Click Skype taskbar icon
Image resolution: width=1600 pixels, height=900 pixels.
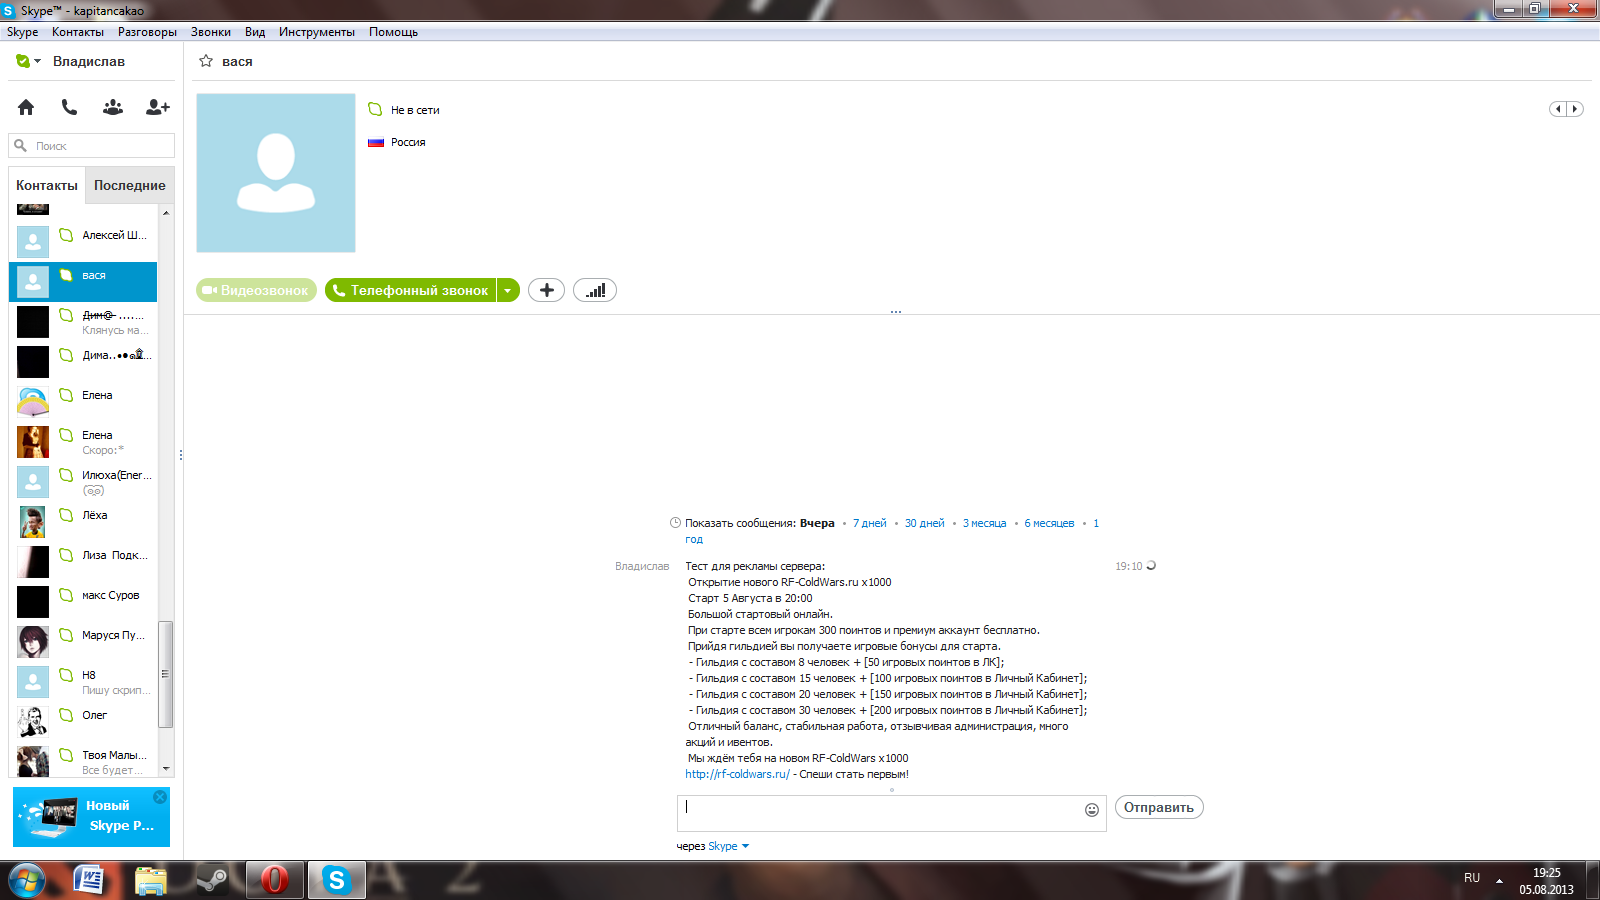click(x=336, y=880)
